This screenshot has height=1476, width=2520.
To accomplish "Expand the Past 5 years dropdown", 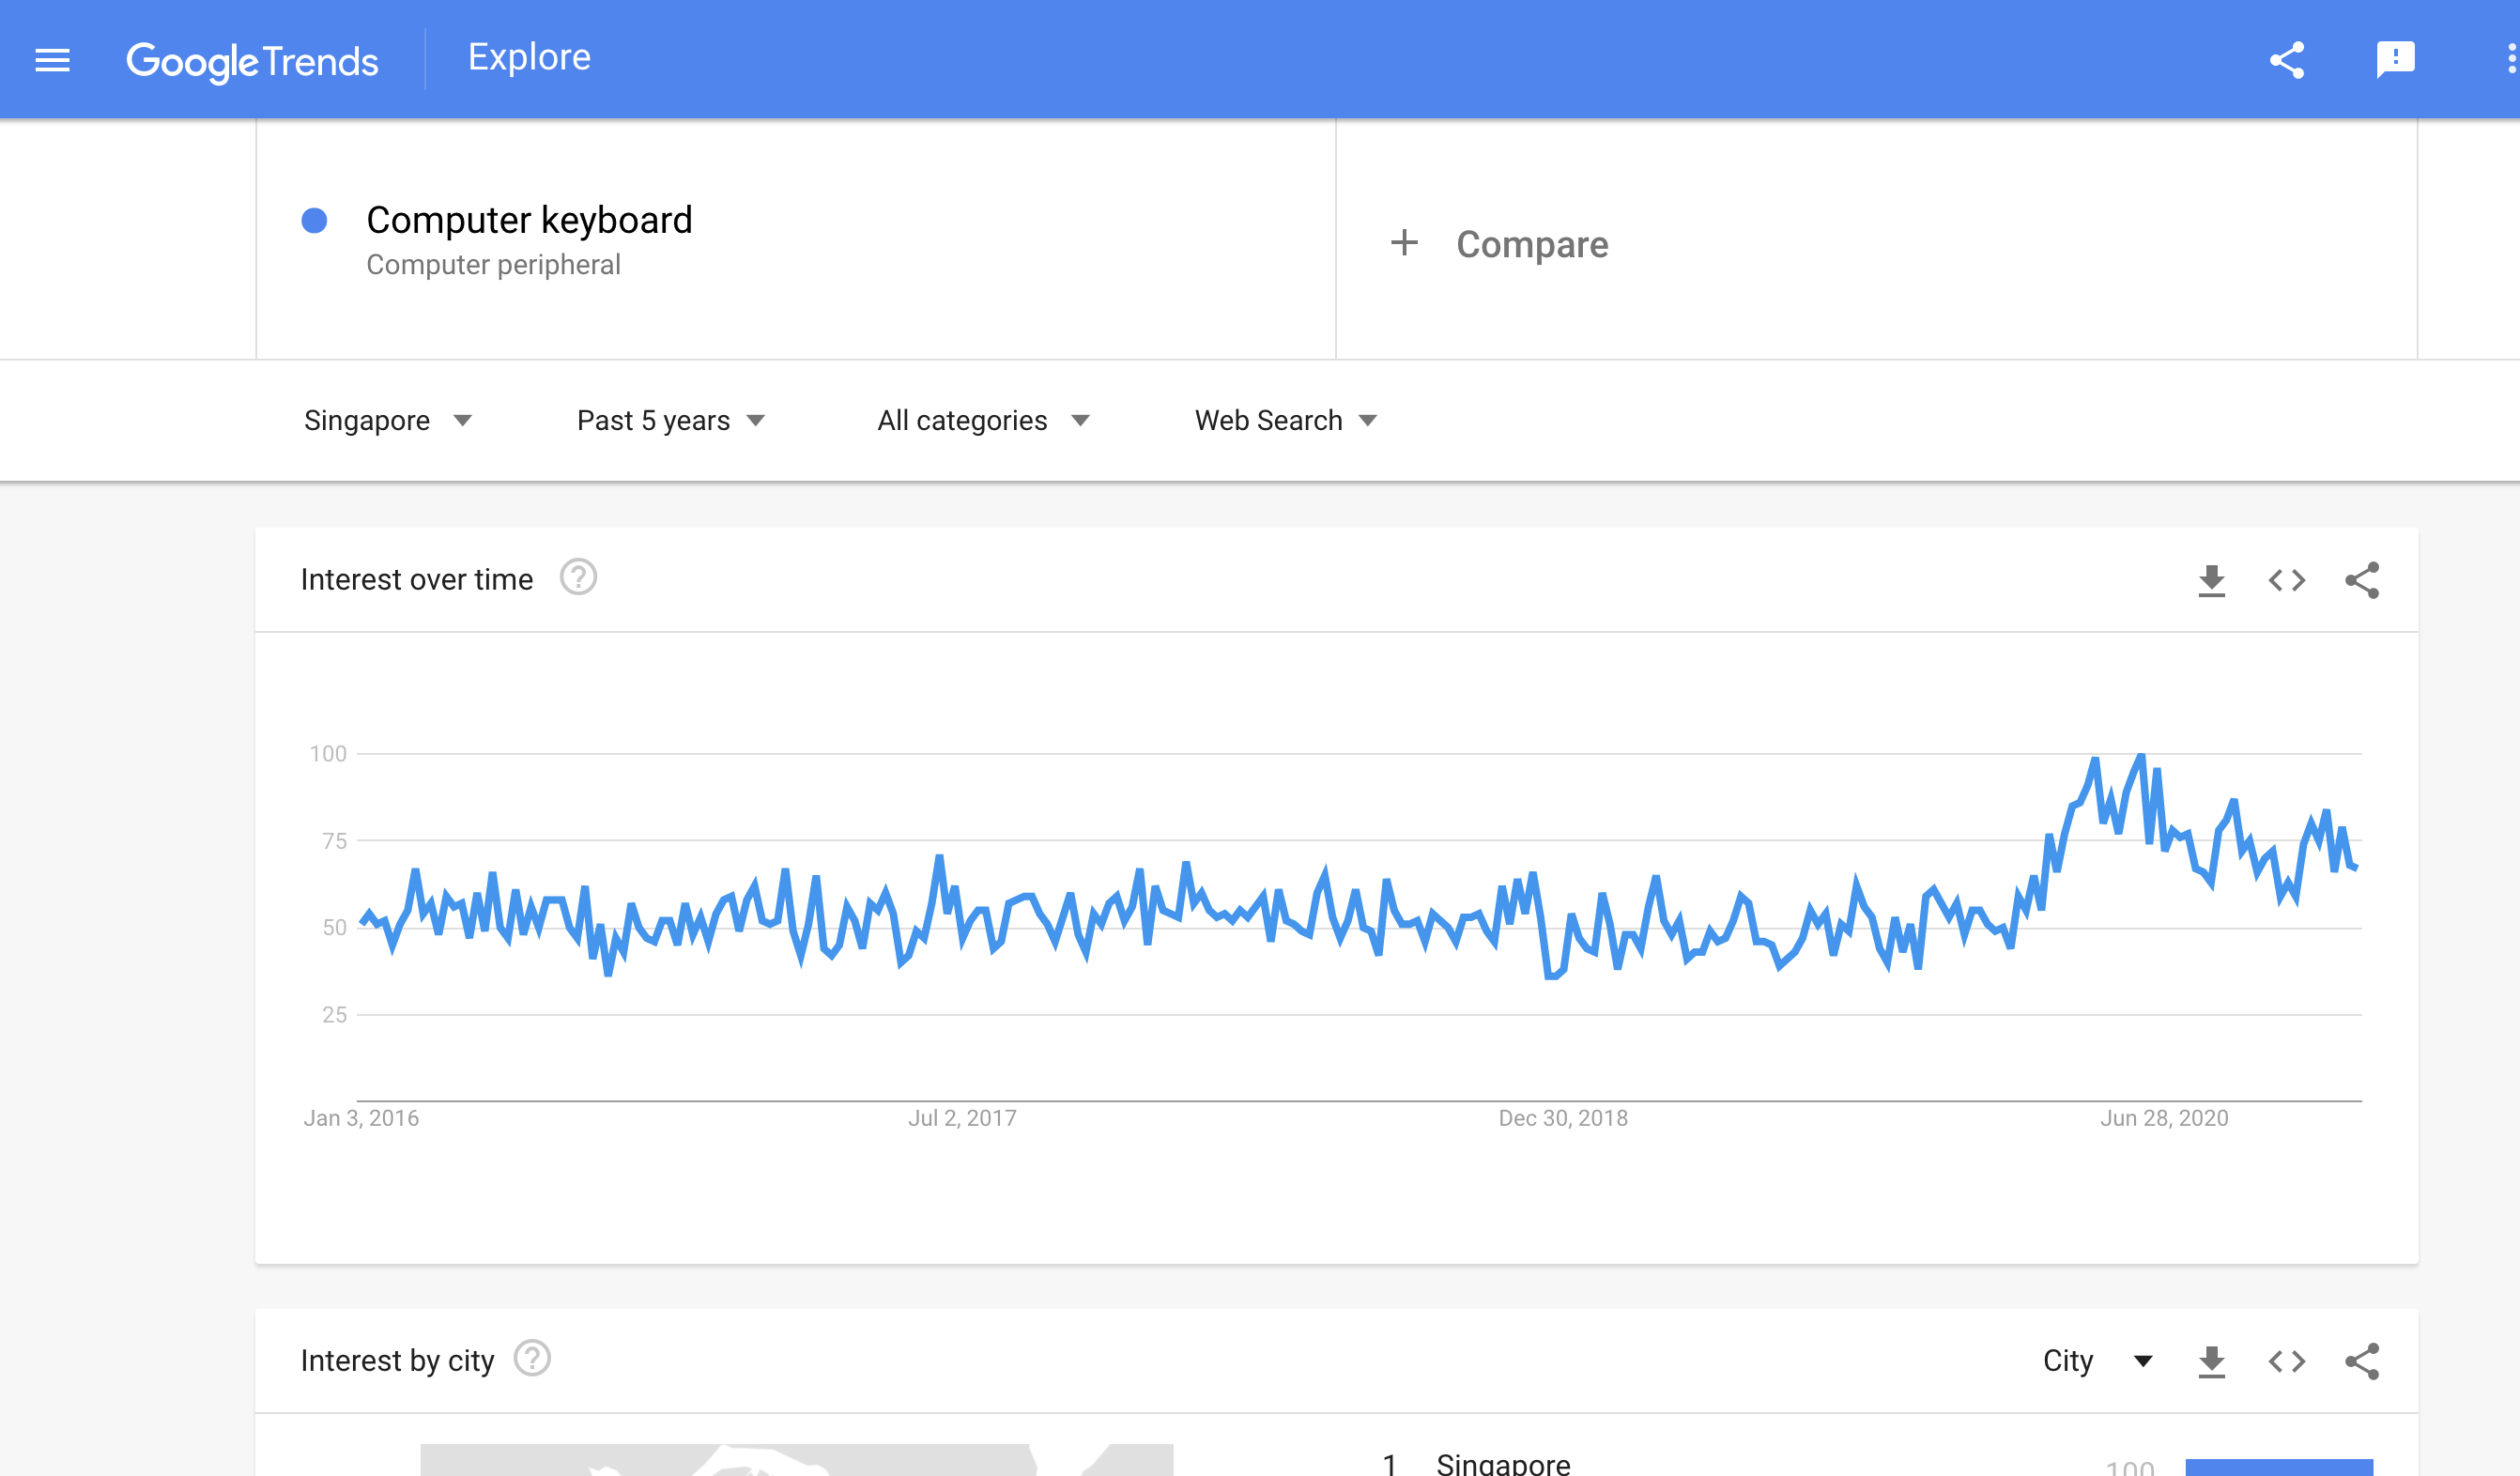I will (670, 420).
